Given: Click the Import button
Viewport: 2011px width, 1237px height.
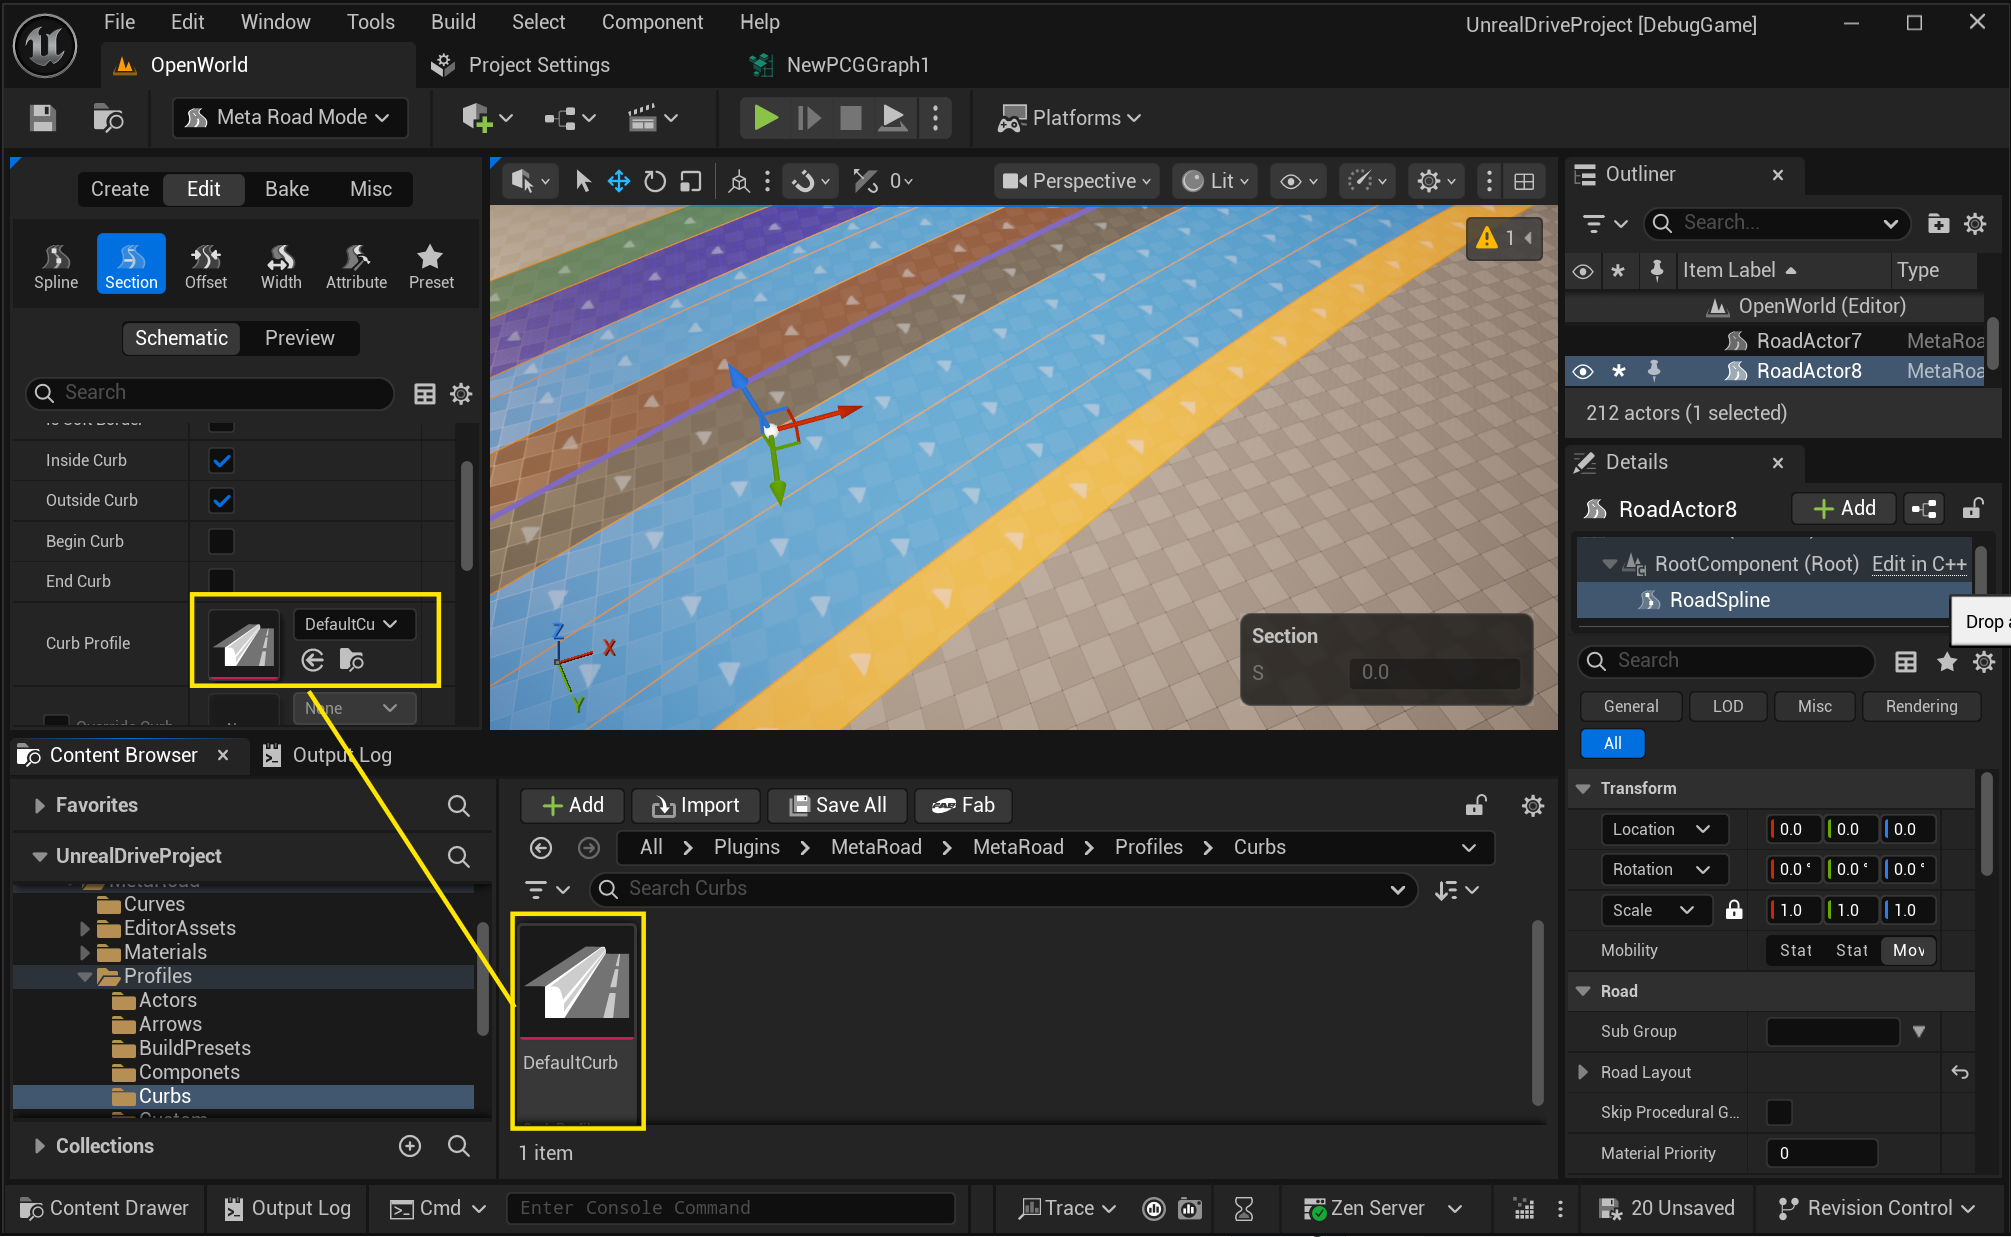Looking at the screenshot, I should tap(696, 806).
